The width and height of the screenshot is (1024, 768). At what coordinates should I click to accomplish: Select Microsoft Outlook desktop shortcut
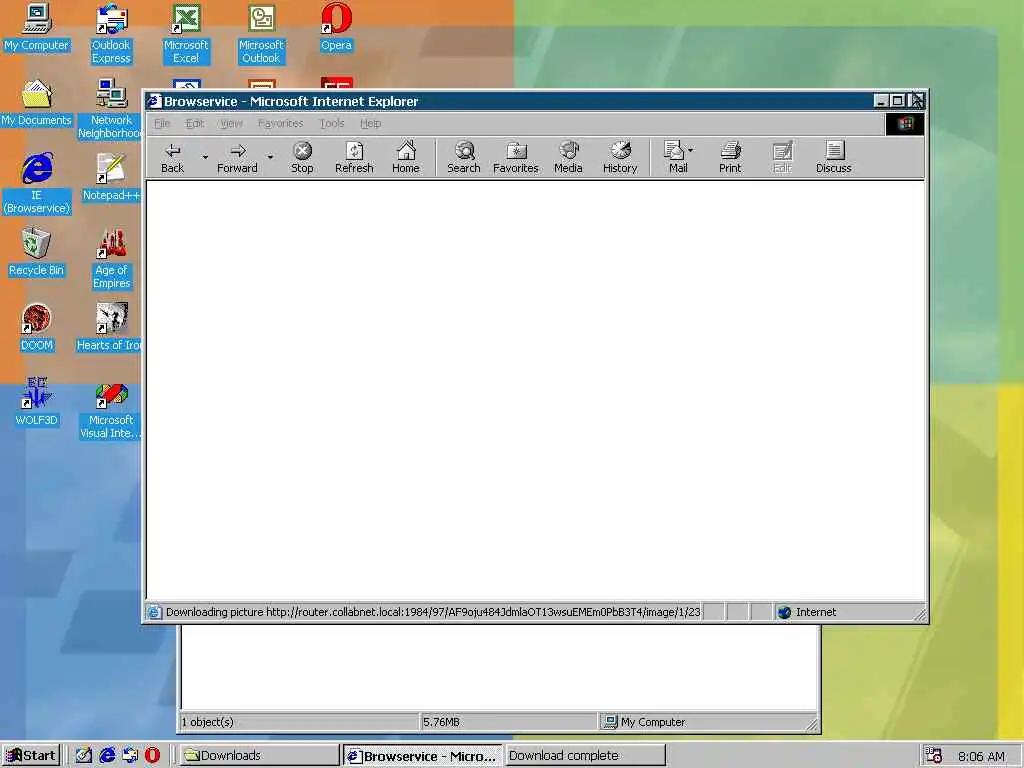tap(261, 34)
